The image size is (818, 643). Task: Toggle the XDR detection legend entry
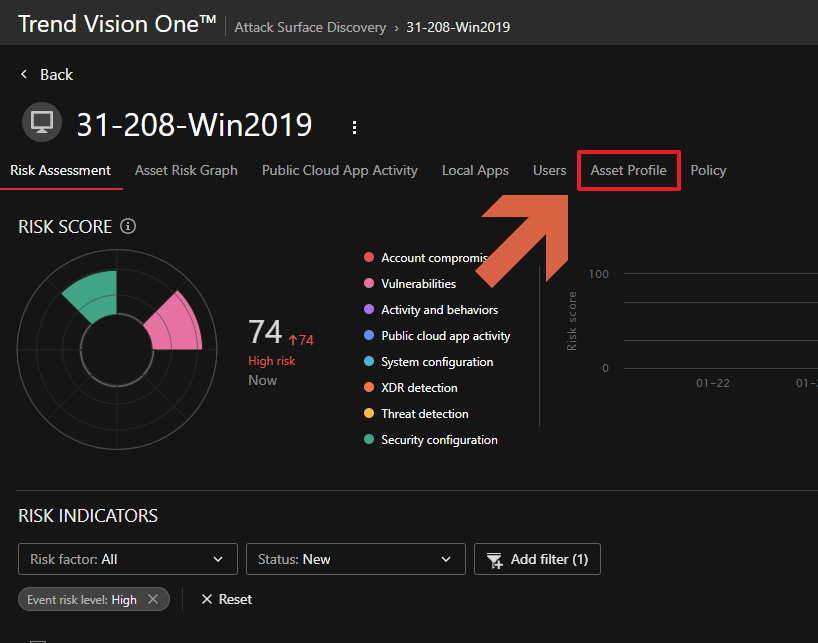(x=419, y=388)
